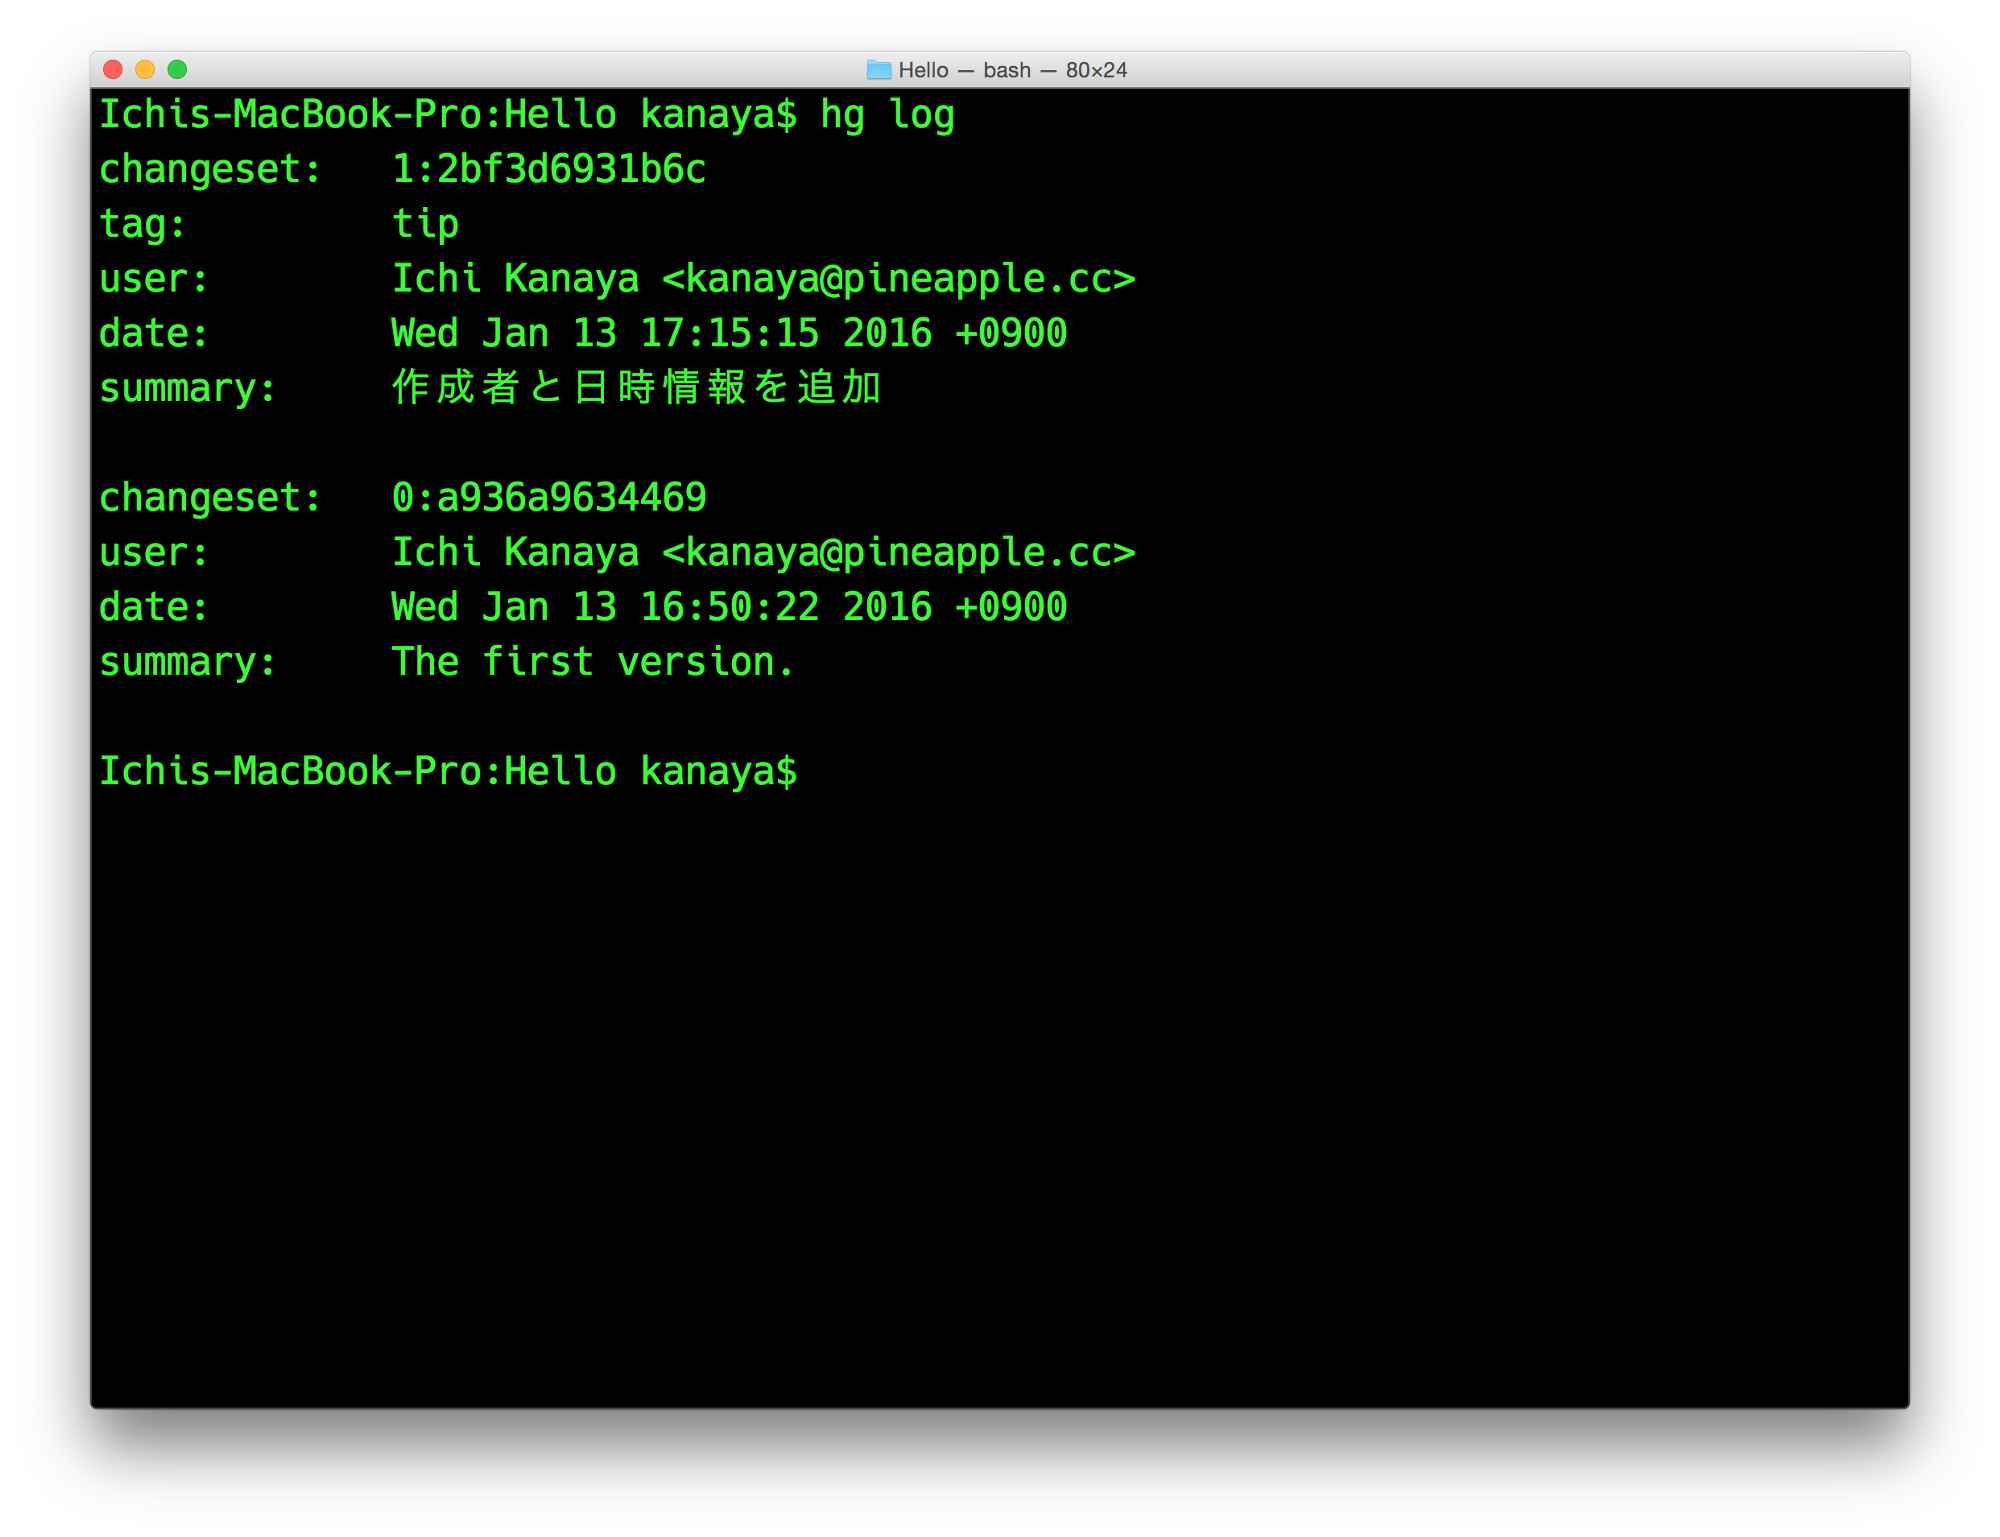Click the "Hello — bash — 80×24" window title
This screenshot has height=1537, width=2000.
(x=1012, y=70)
